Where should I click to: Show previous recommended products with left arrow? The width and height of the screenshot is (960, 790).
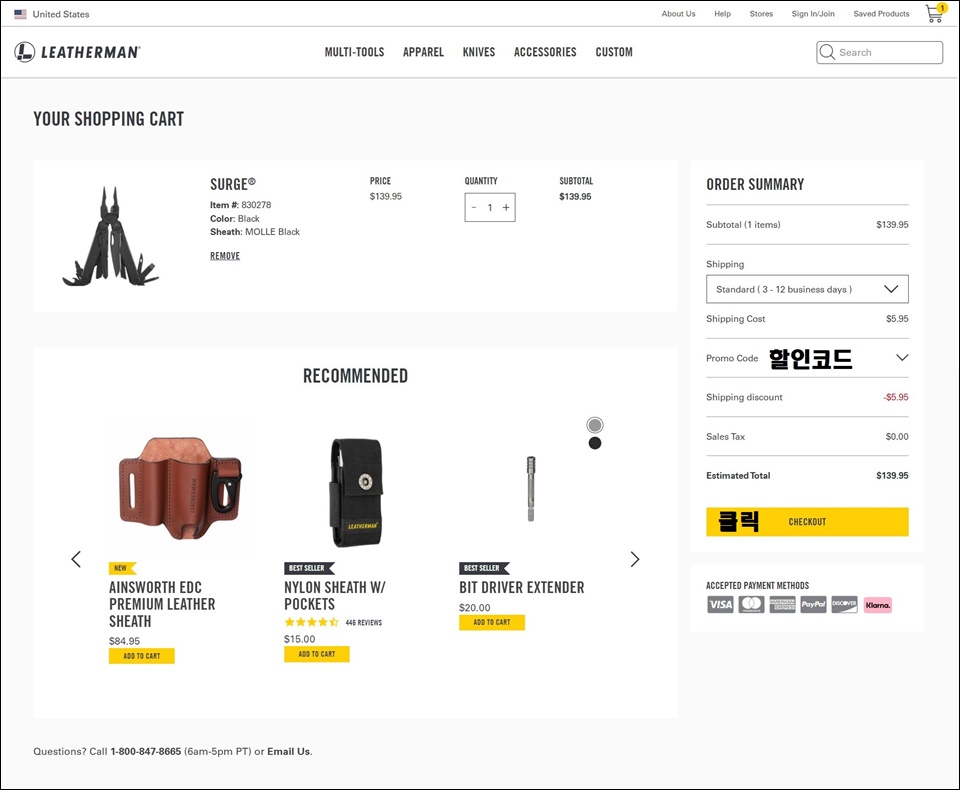(x=76, y=559)
